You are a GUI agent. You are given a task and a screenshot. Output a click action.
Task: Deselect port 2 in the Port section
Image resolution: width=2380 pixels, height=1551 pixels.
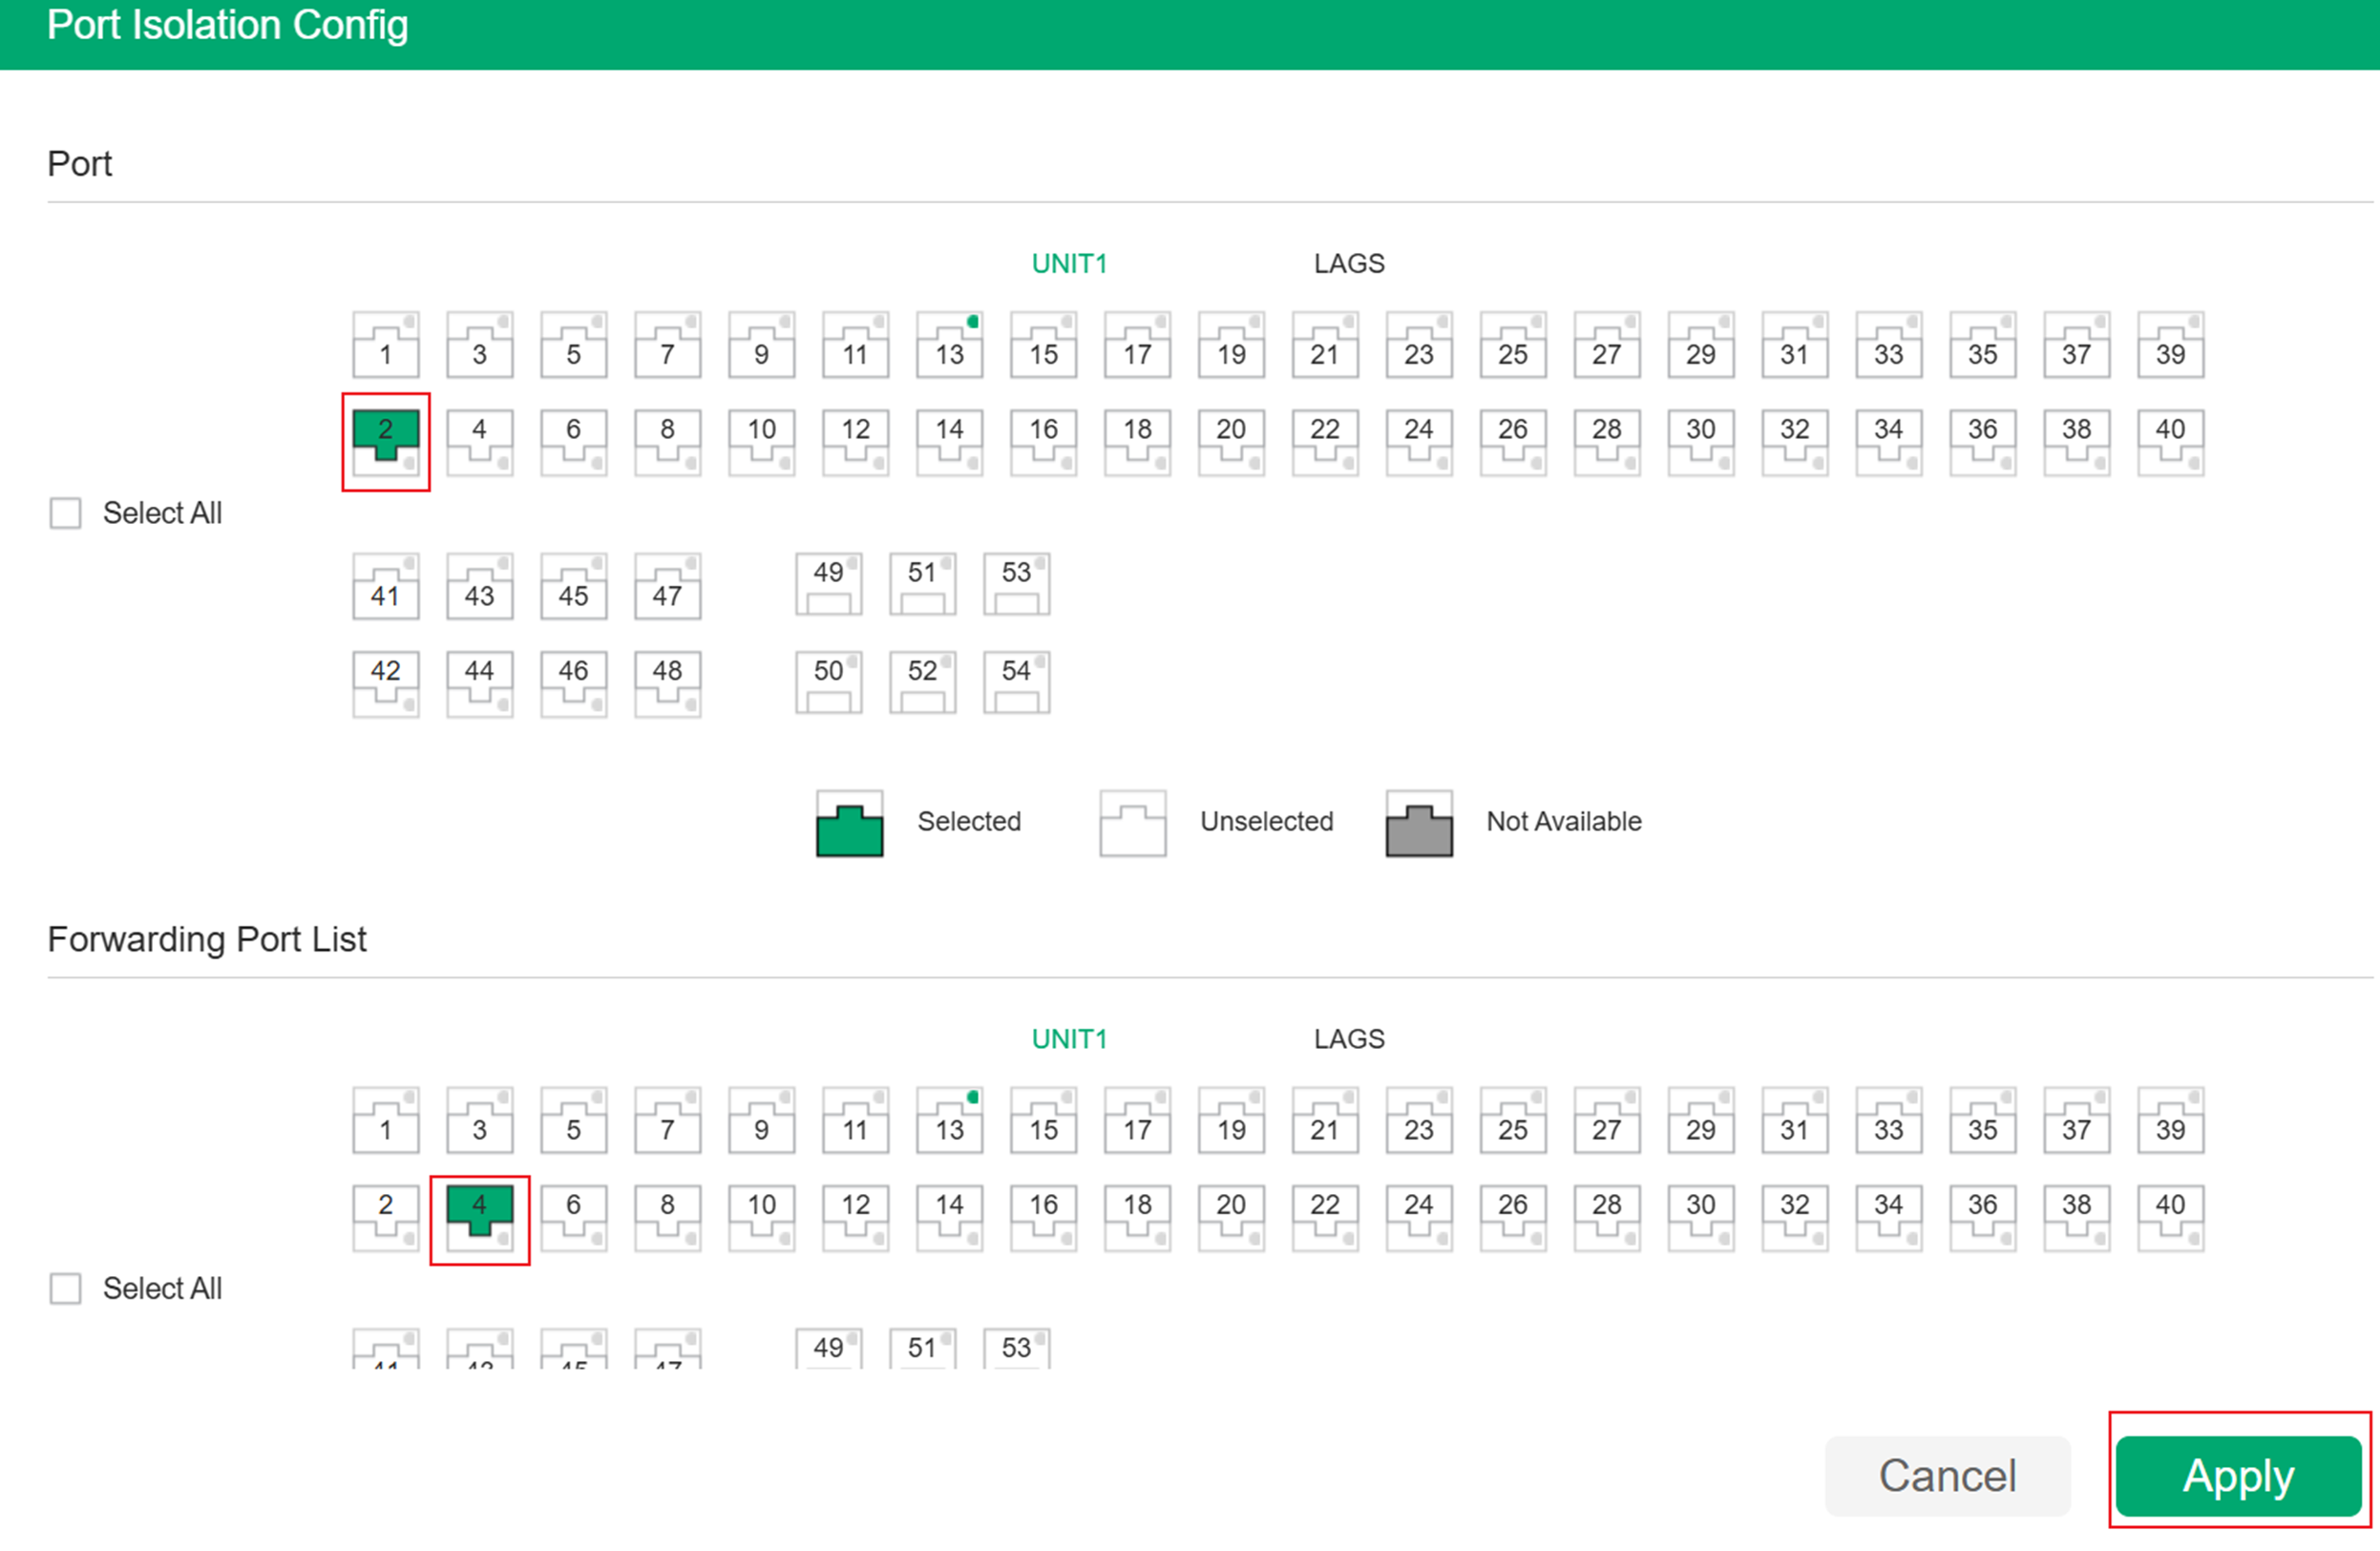coord(385,442)
